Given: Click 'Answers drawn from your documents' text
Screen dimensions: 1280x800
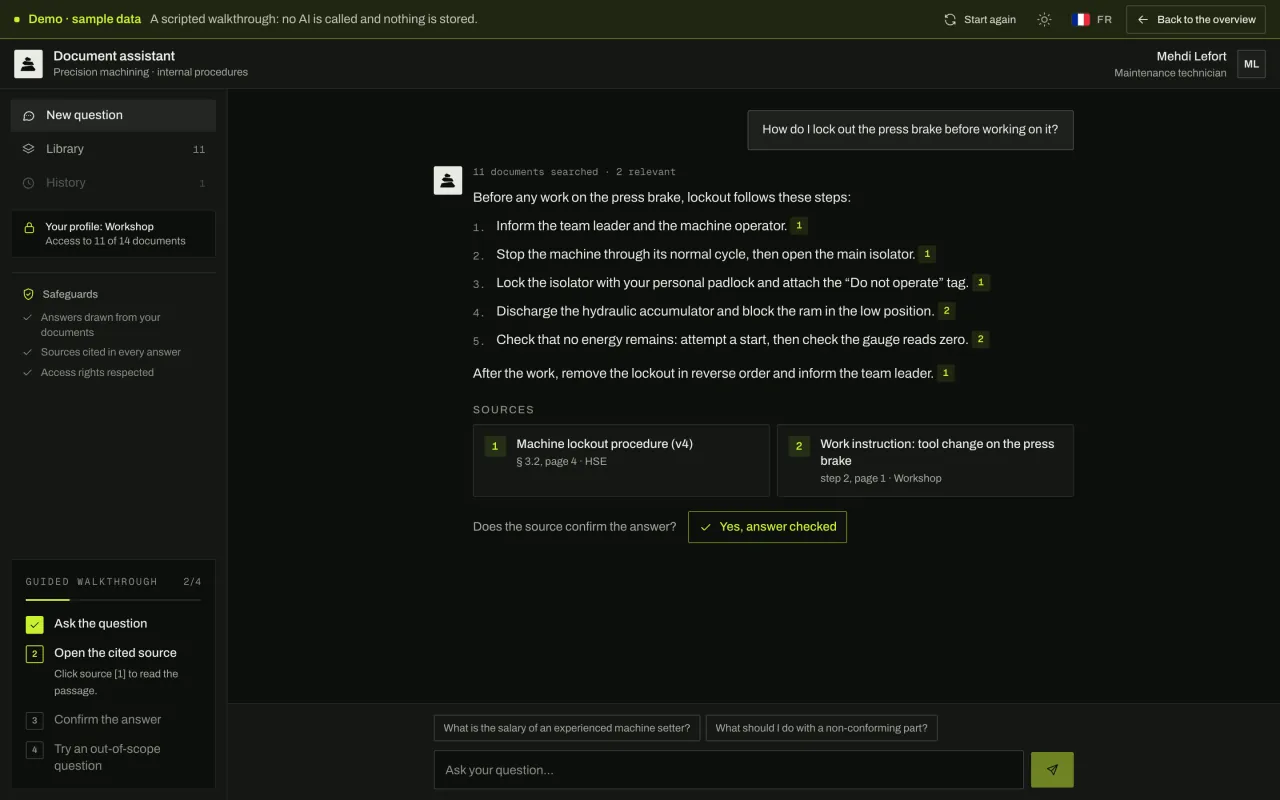Looking at the screenshot, I should pyautogui.click(x=100, y=325).
